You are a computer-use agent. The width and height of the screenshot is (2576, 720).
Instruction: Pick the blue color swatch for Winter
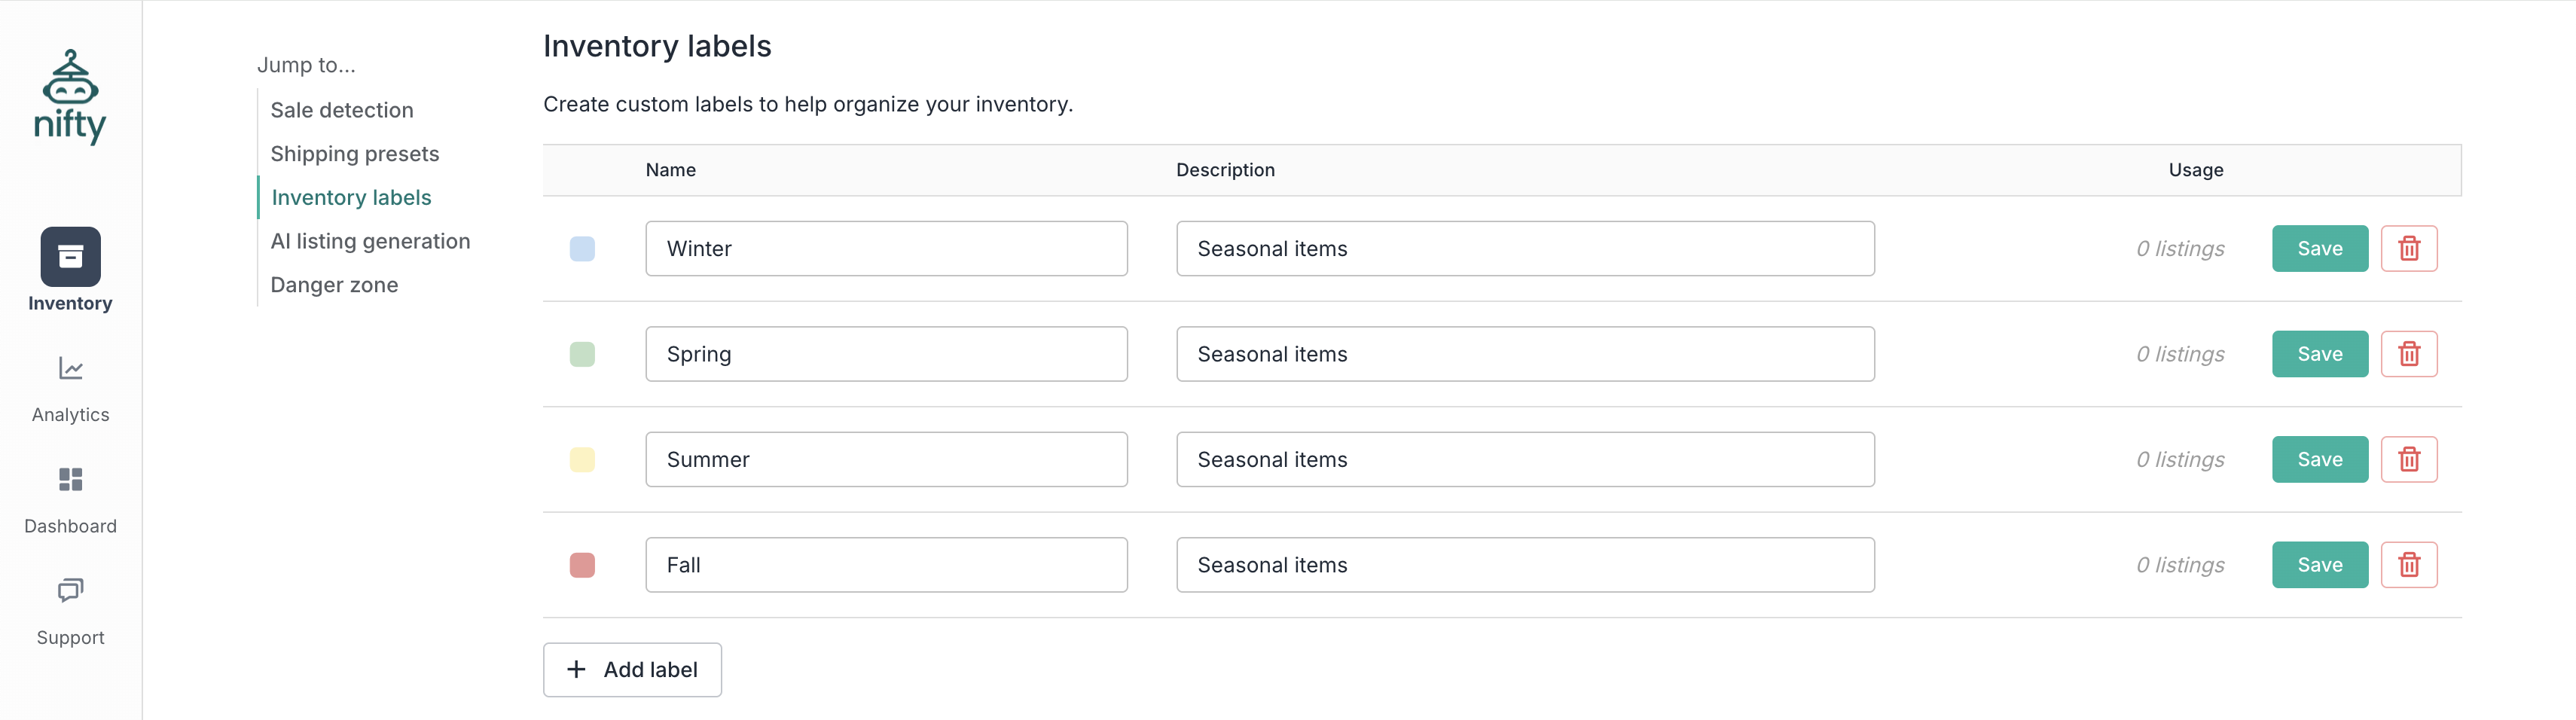pyautogui.click(x=582, y=249)
